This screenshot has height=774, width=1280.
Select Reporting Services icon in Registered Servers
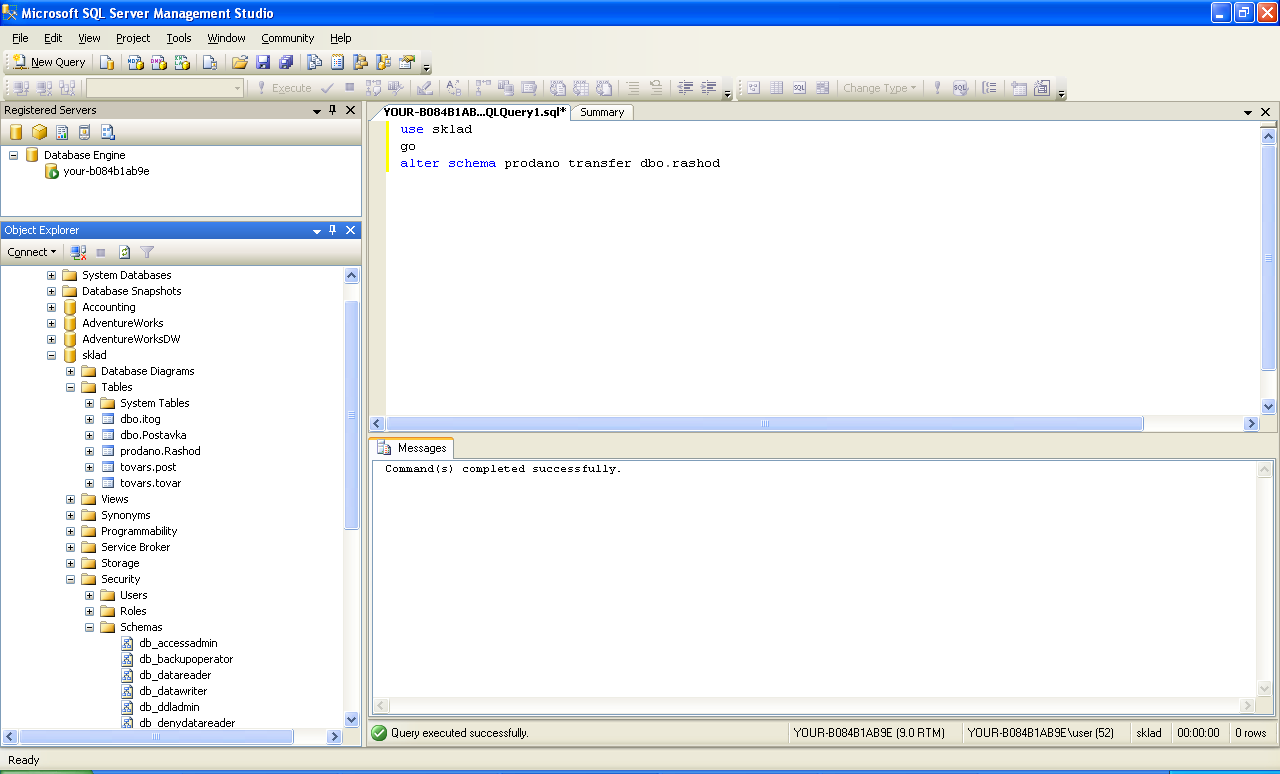(x=62, y=132)
